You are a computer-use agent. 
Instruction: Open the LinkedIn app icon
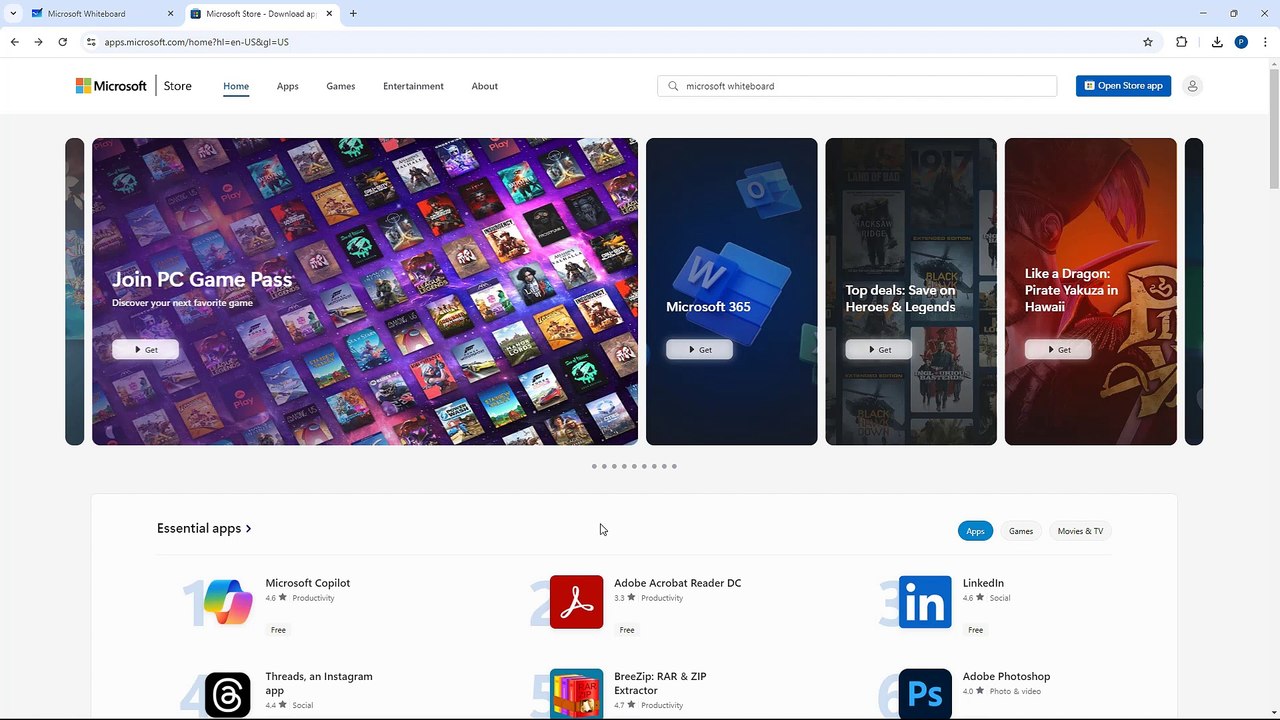pos(925,602)
